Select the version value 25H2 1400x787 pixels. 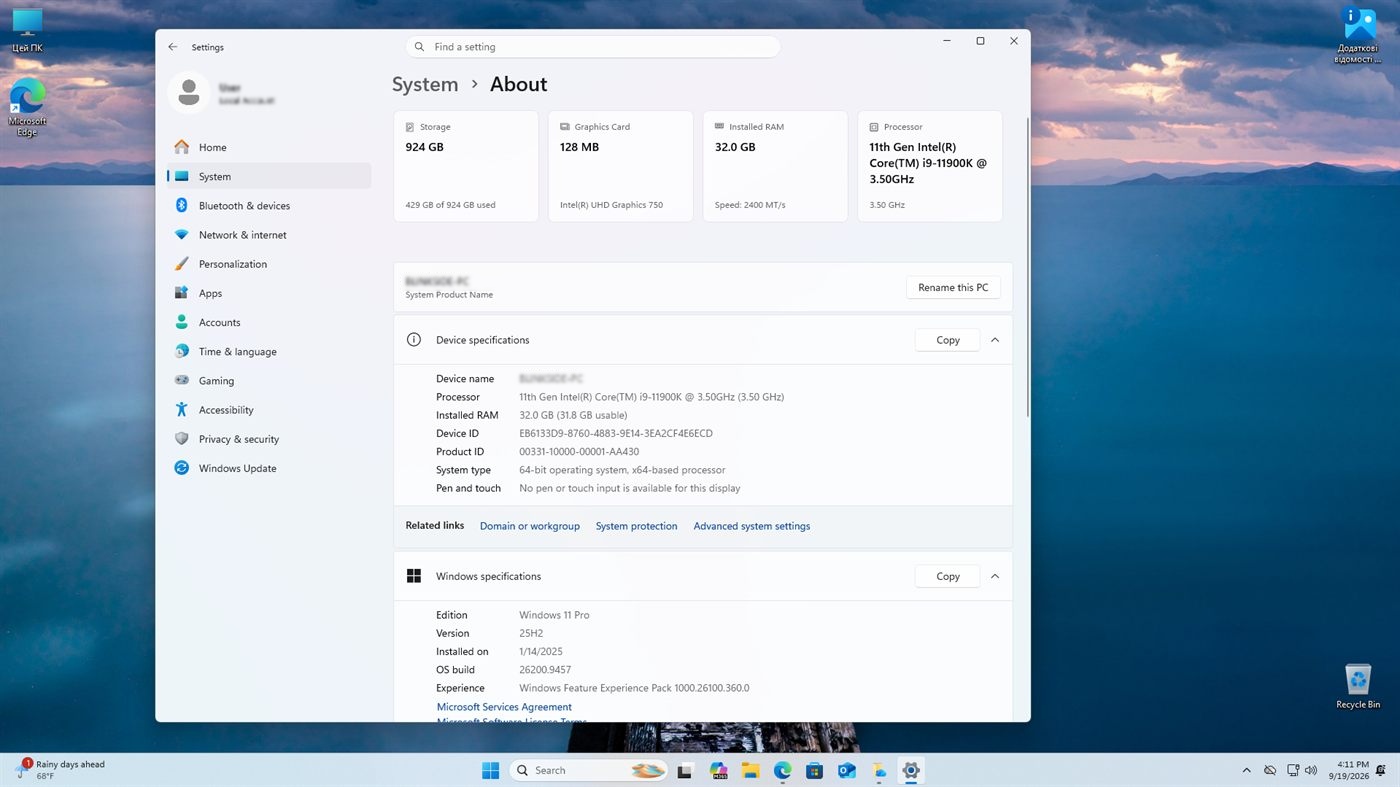point(531,633)
